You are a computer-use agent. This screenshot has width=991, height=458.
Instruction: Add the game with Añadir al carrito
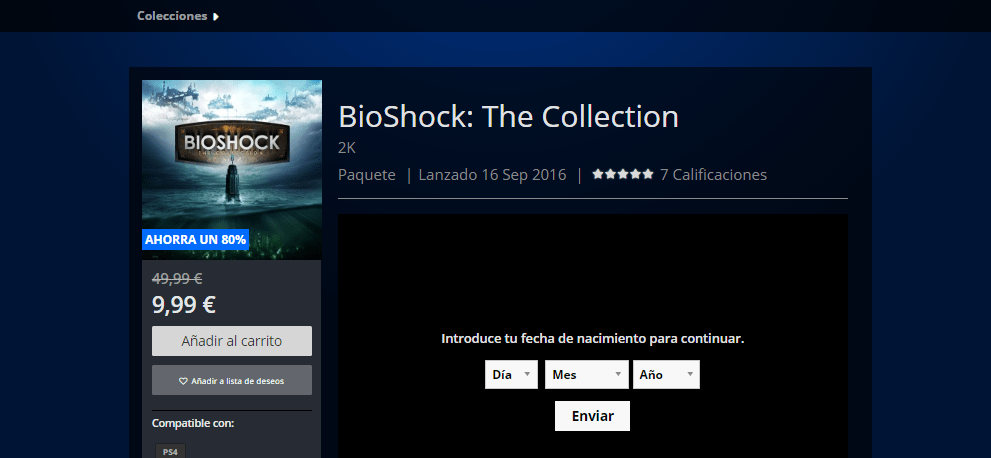coord(232,341)
